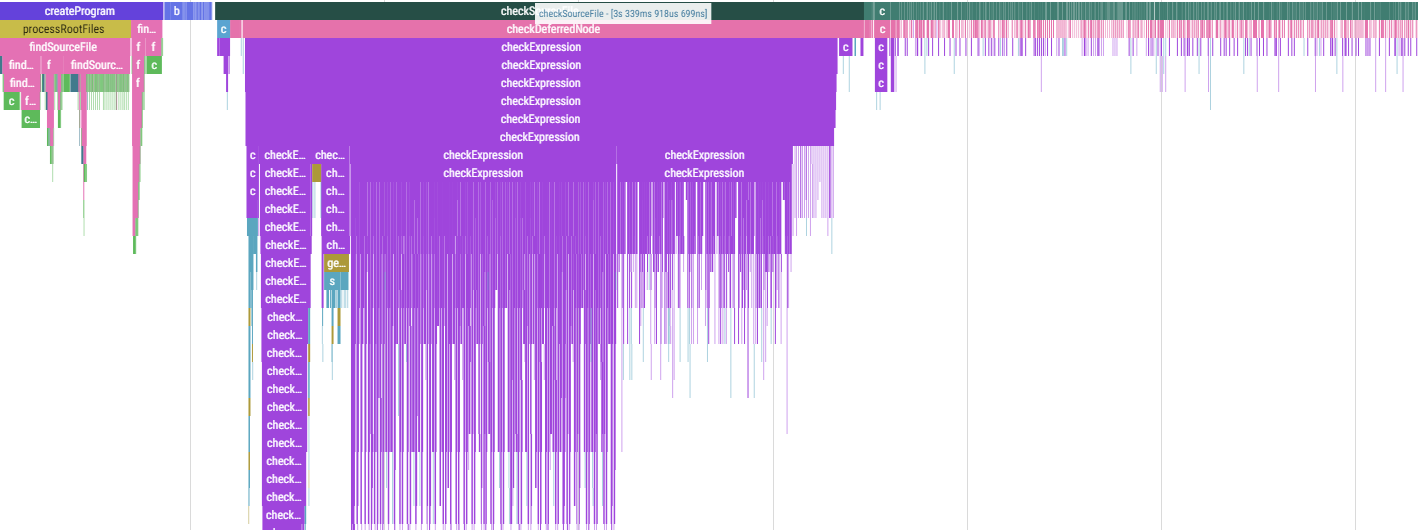Select the widest pink findSourceFile block
Screen dimensions: 1418x530
coord(63,47)
